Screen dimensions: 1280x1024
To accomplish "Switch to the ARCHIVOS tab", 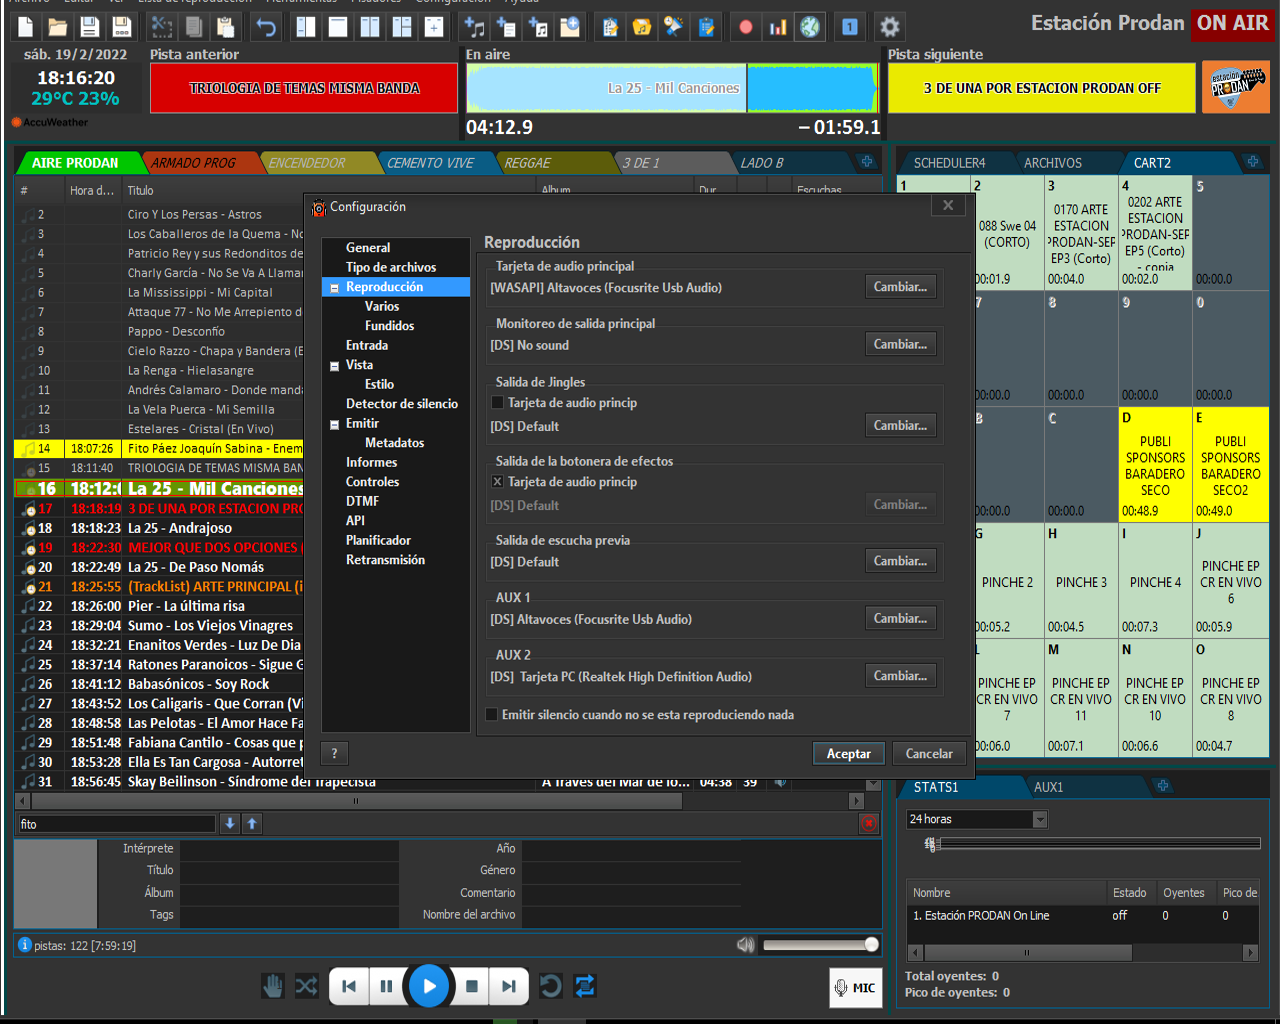I will [1053, 163].
